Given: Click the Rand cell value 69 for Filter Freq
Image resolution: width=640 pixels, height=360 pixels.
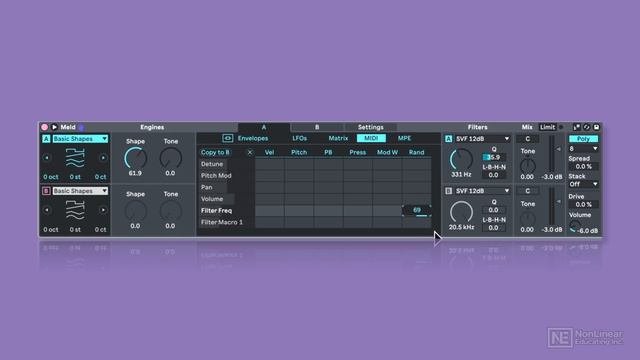Looking at the screenshot, I should (x=417, y=211).
